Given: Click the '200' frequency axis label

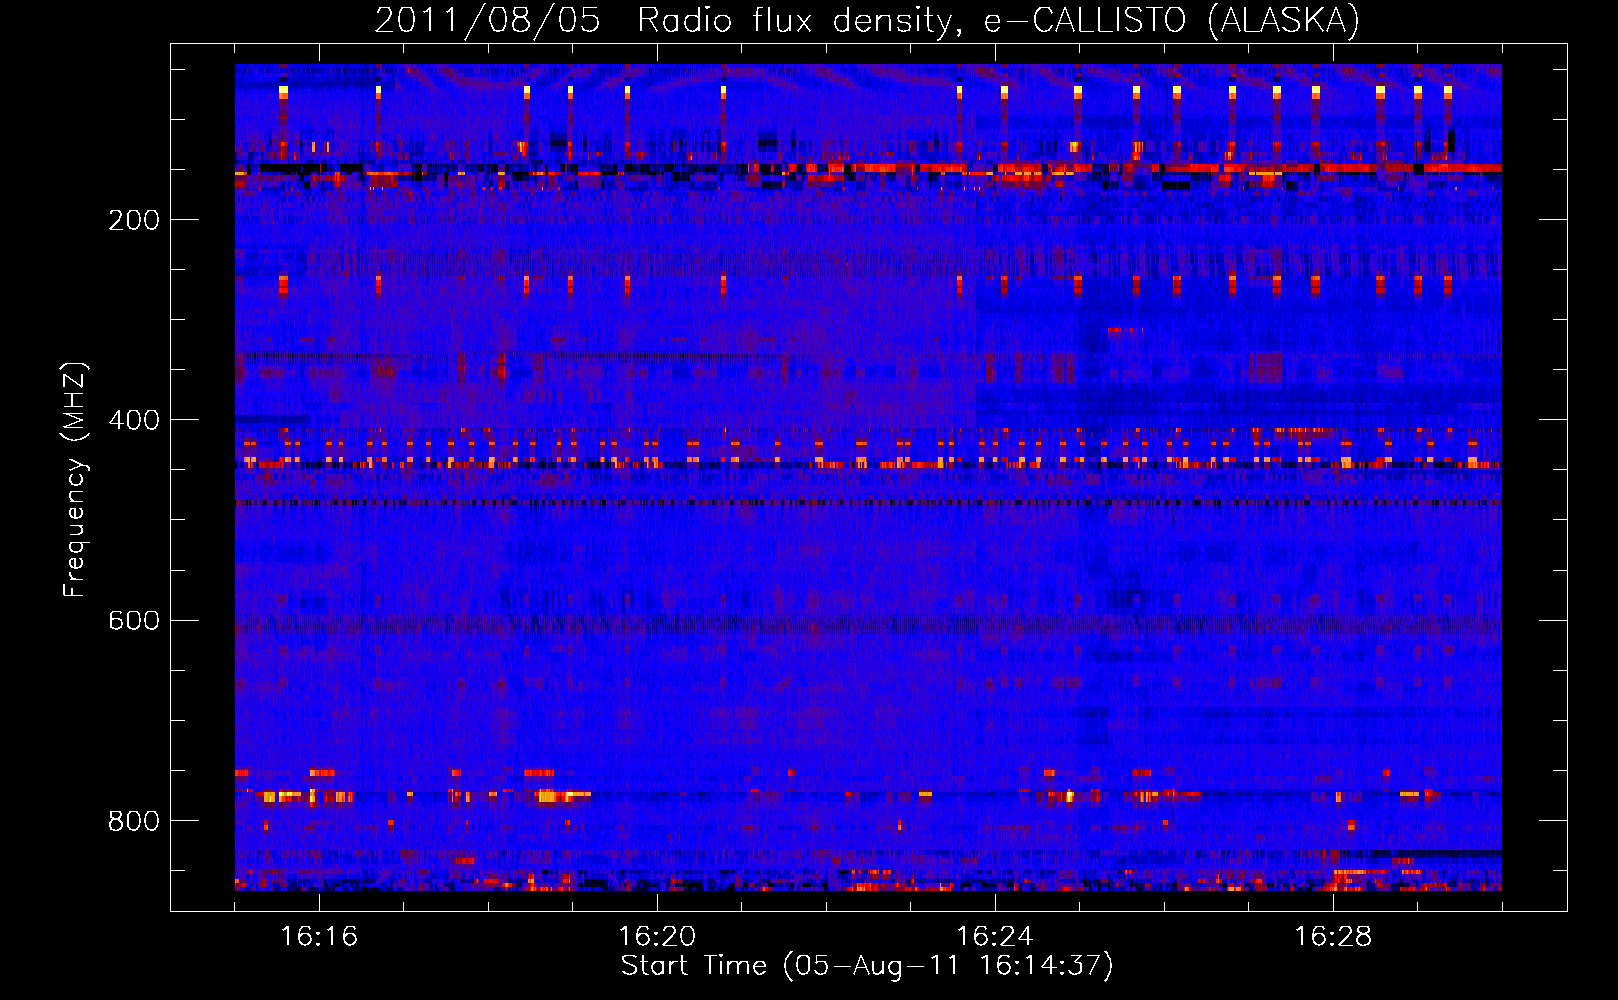Looking at the screenshot, I should click(134, 221).
